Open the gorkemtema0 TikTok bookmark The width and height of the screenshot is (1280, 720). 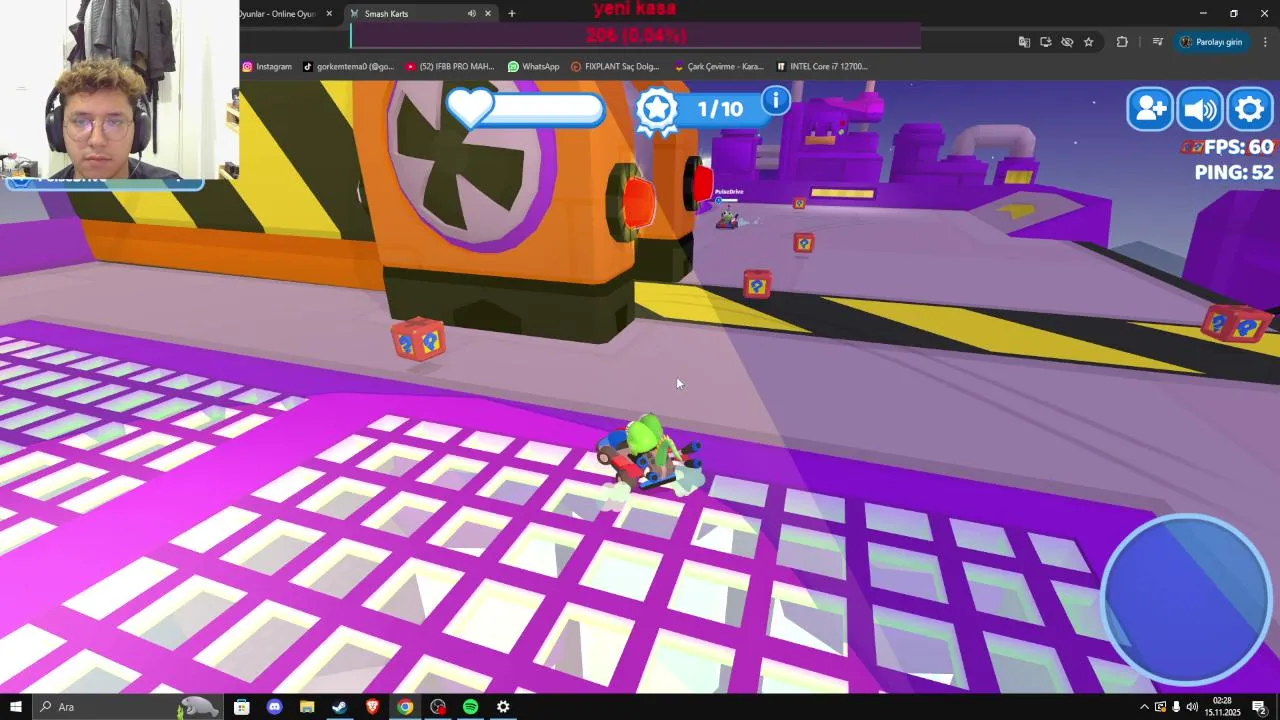tap(349, 67)
